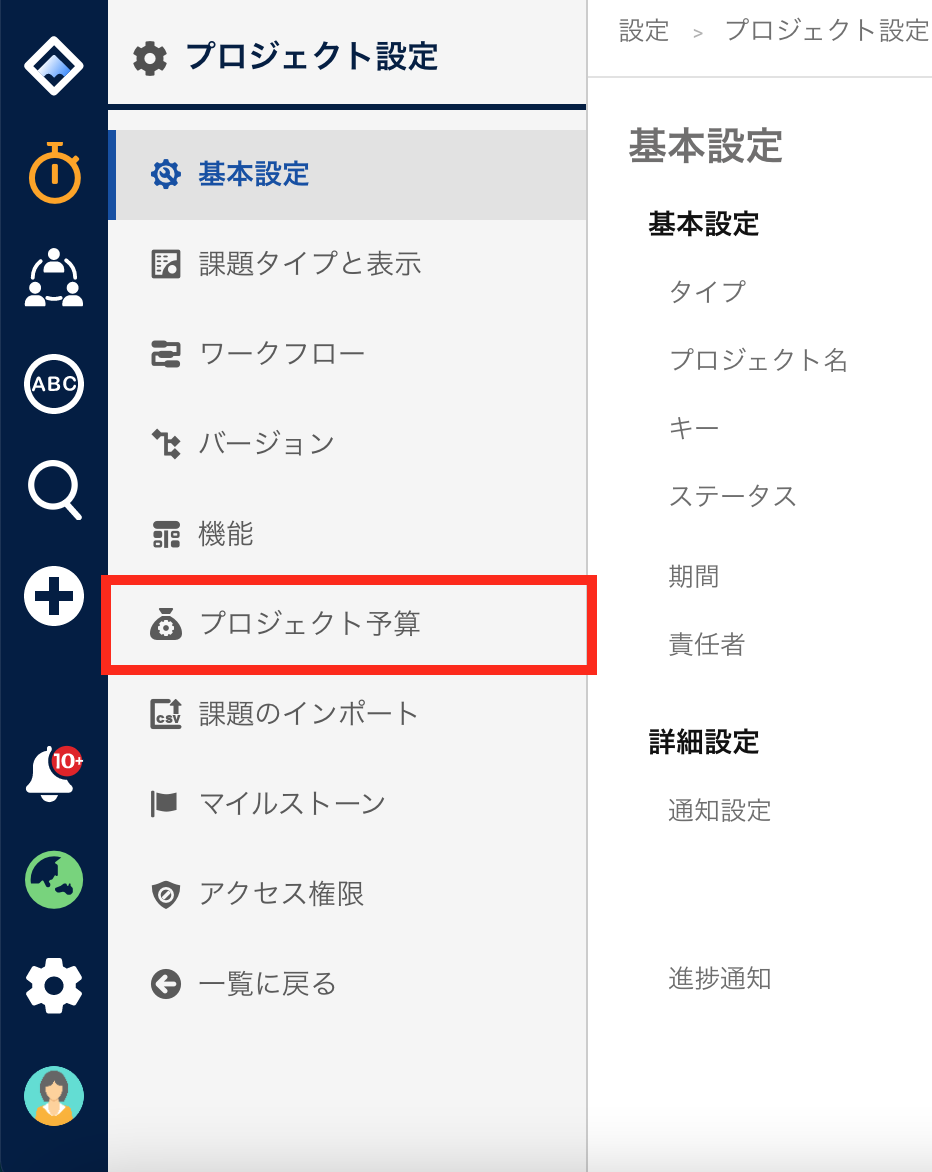This screenshot has width=932, height=1172.
Task: Select 基本設定 in settings menu
Action: tap(348, 175)
